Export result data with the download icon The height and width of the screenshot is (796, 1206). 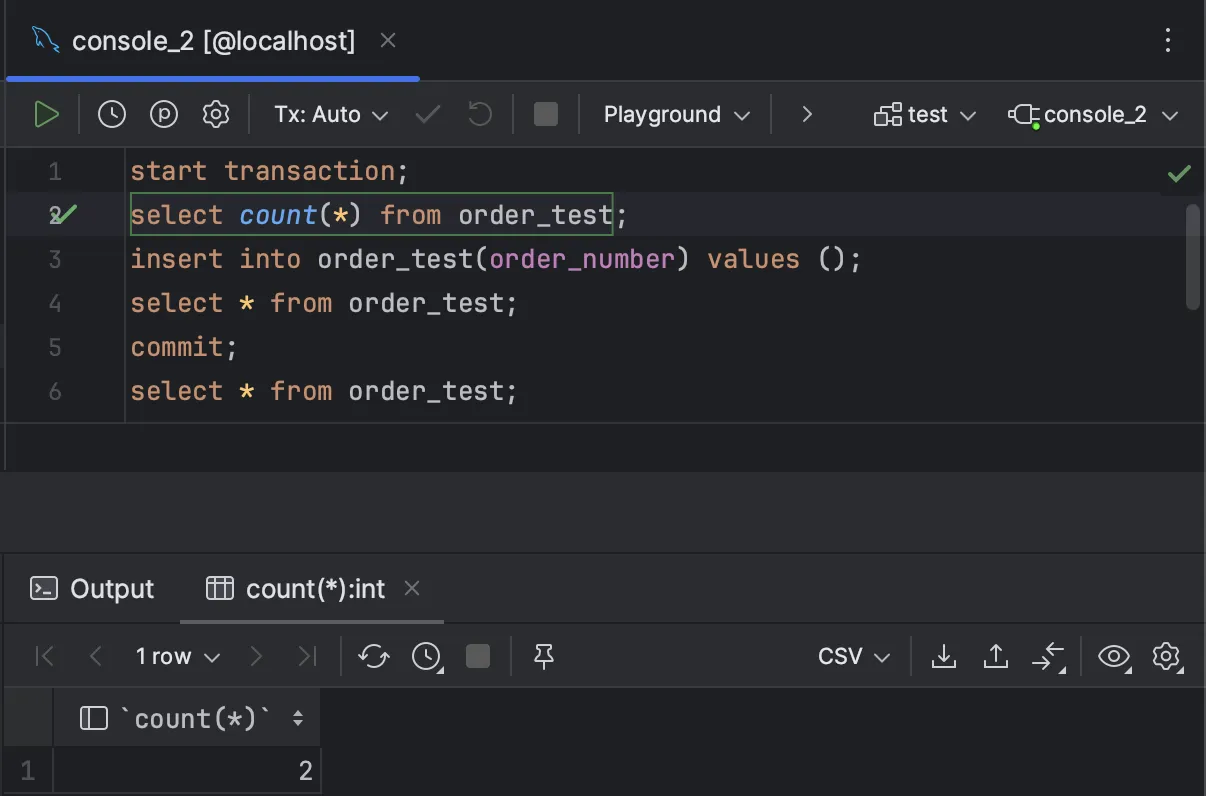point(943,657)
